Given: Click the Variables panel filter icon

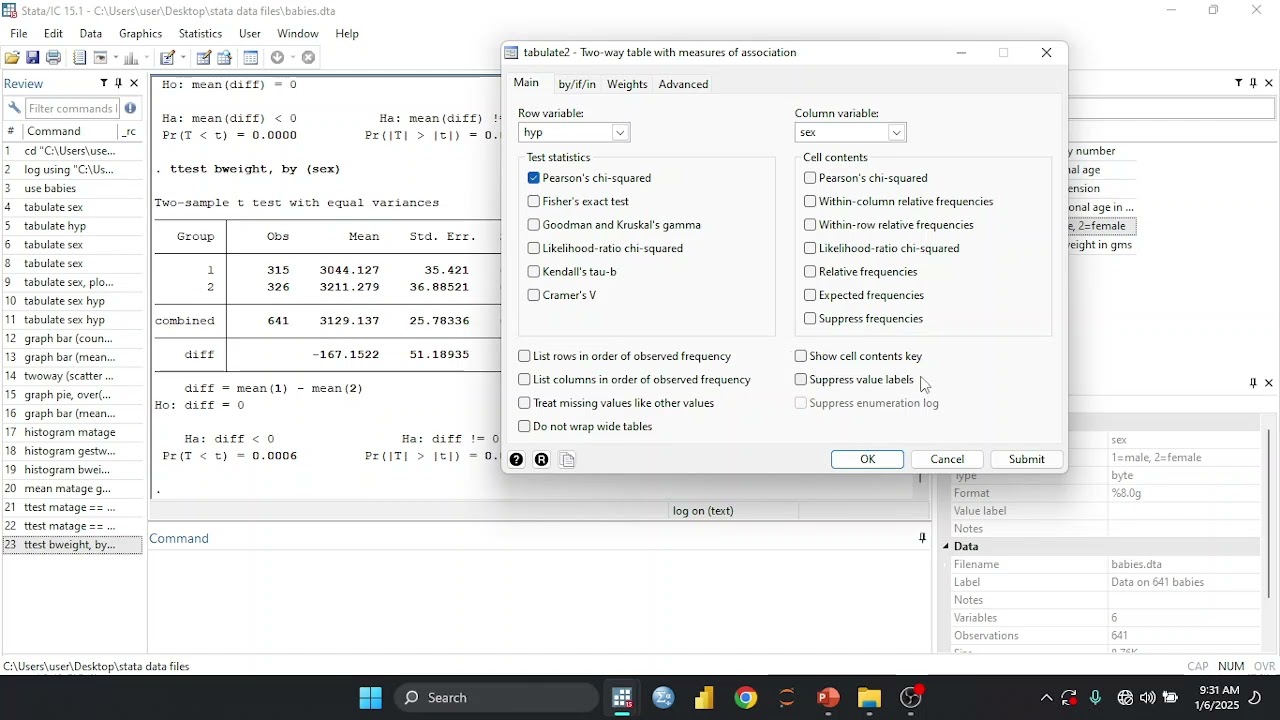Looking at the screenshot, I should pos(1240,84).
